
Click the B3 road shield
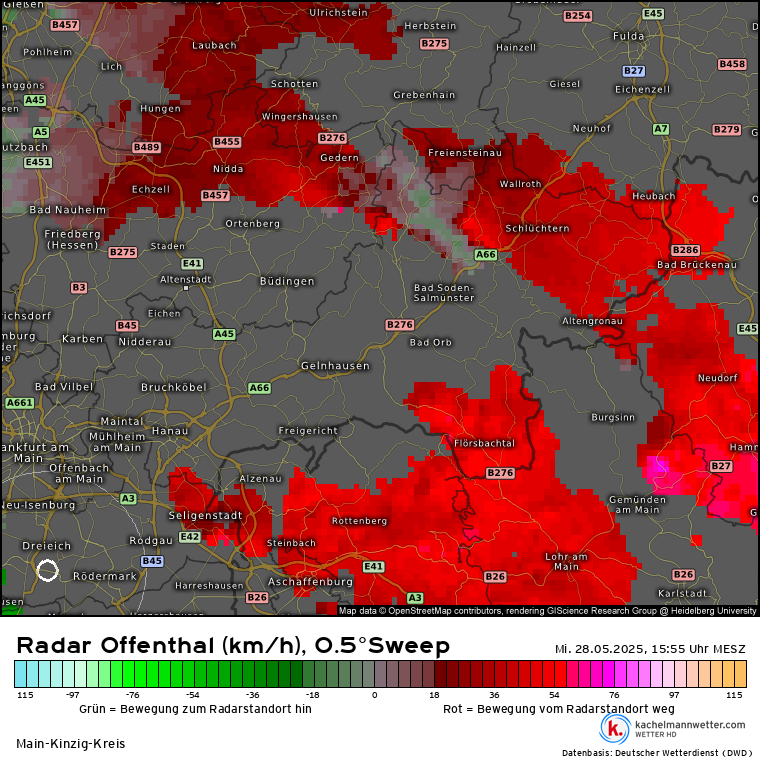coord(79,287)
